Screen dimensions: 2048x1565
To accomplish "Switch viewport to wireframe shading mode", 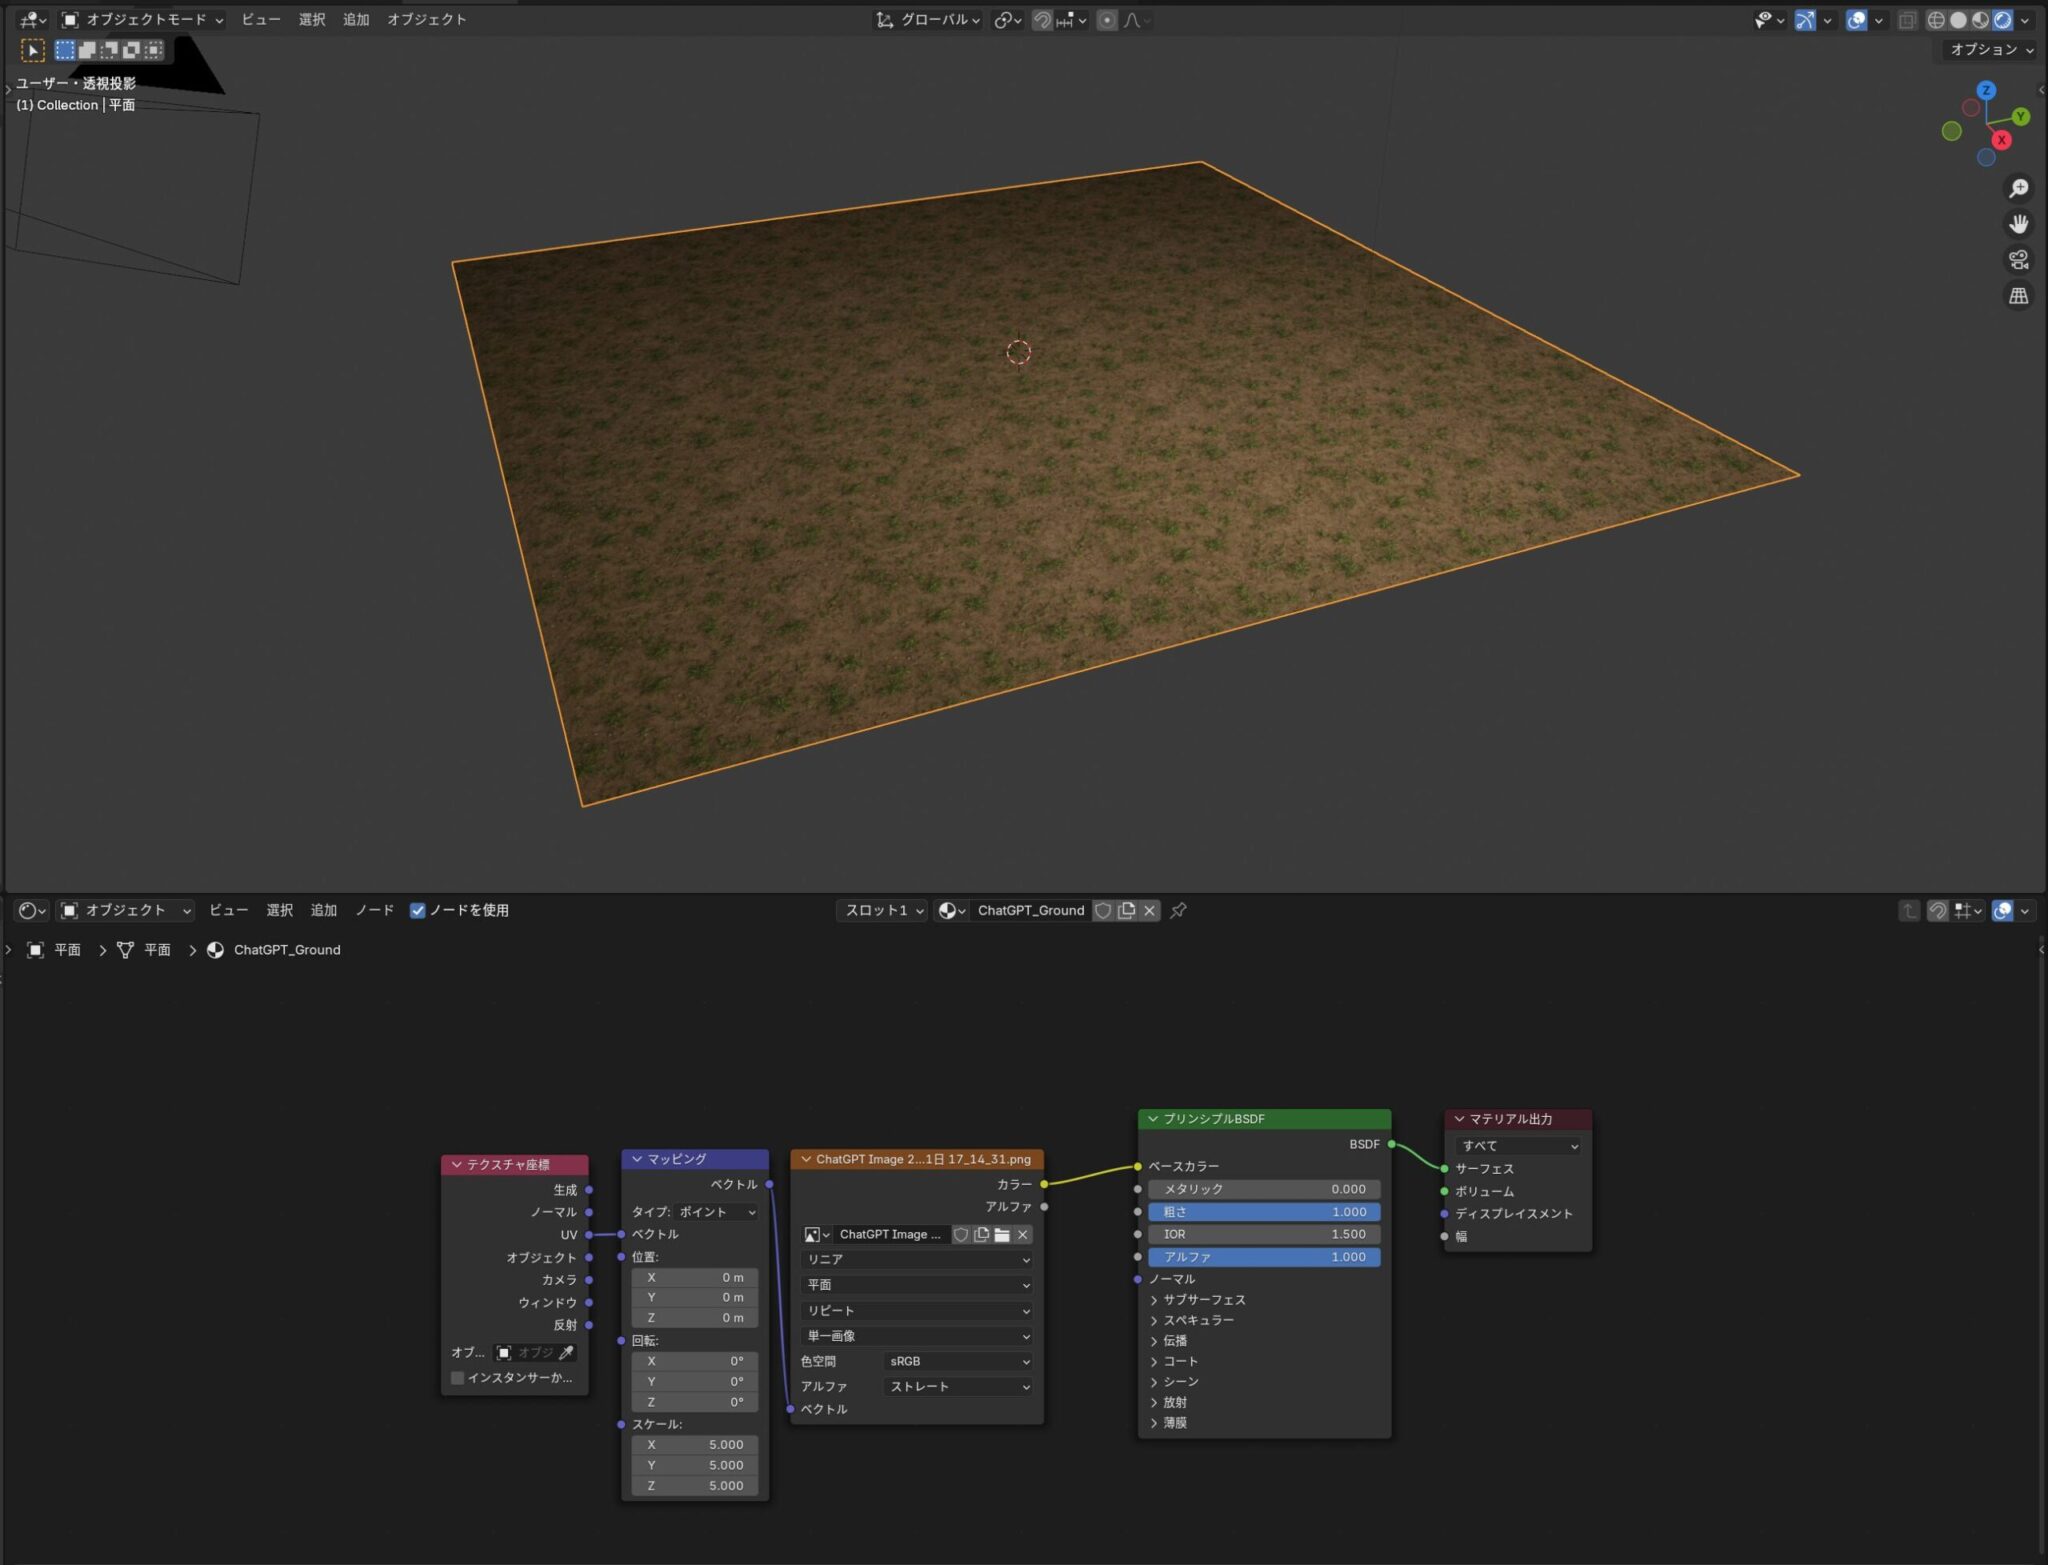I will [x=1936, y=19].
